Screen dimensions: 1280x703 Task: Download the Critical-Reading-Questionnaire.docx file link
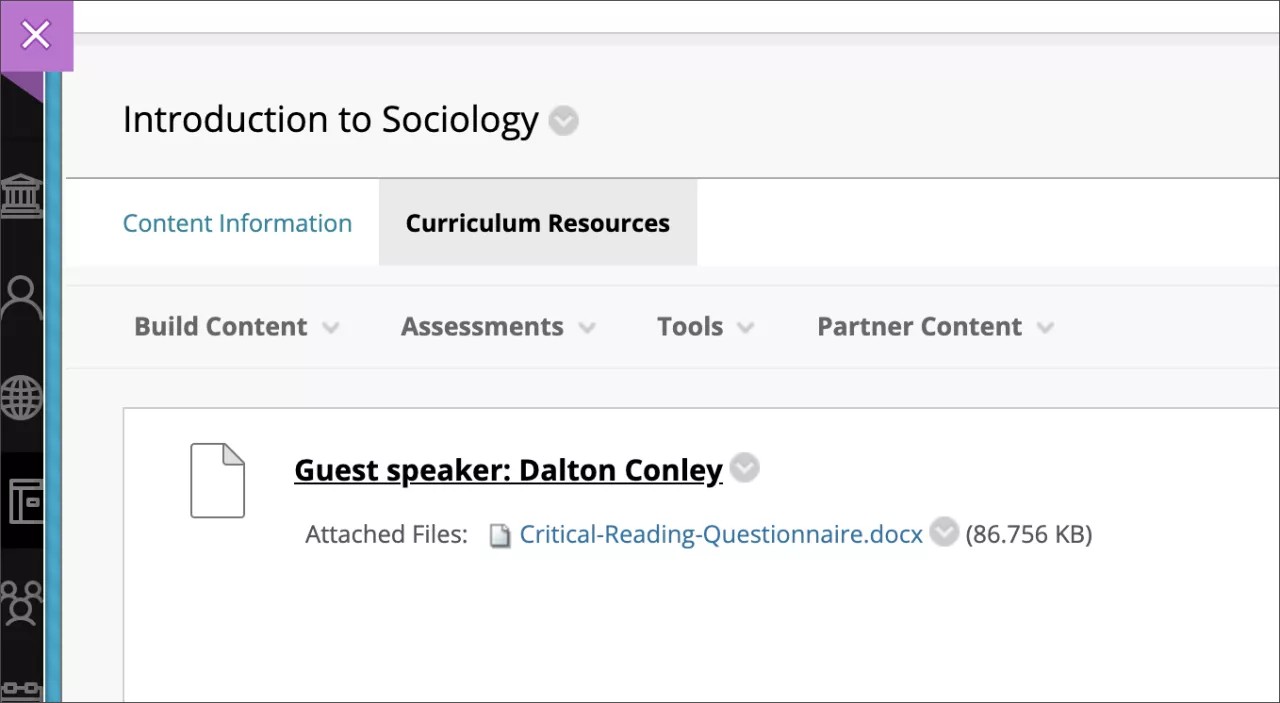click(720, 534)
